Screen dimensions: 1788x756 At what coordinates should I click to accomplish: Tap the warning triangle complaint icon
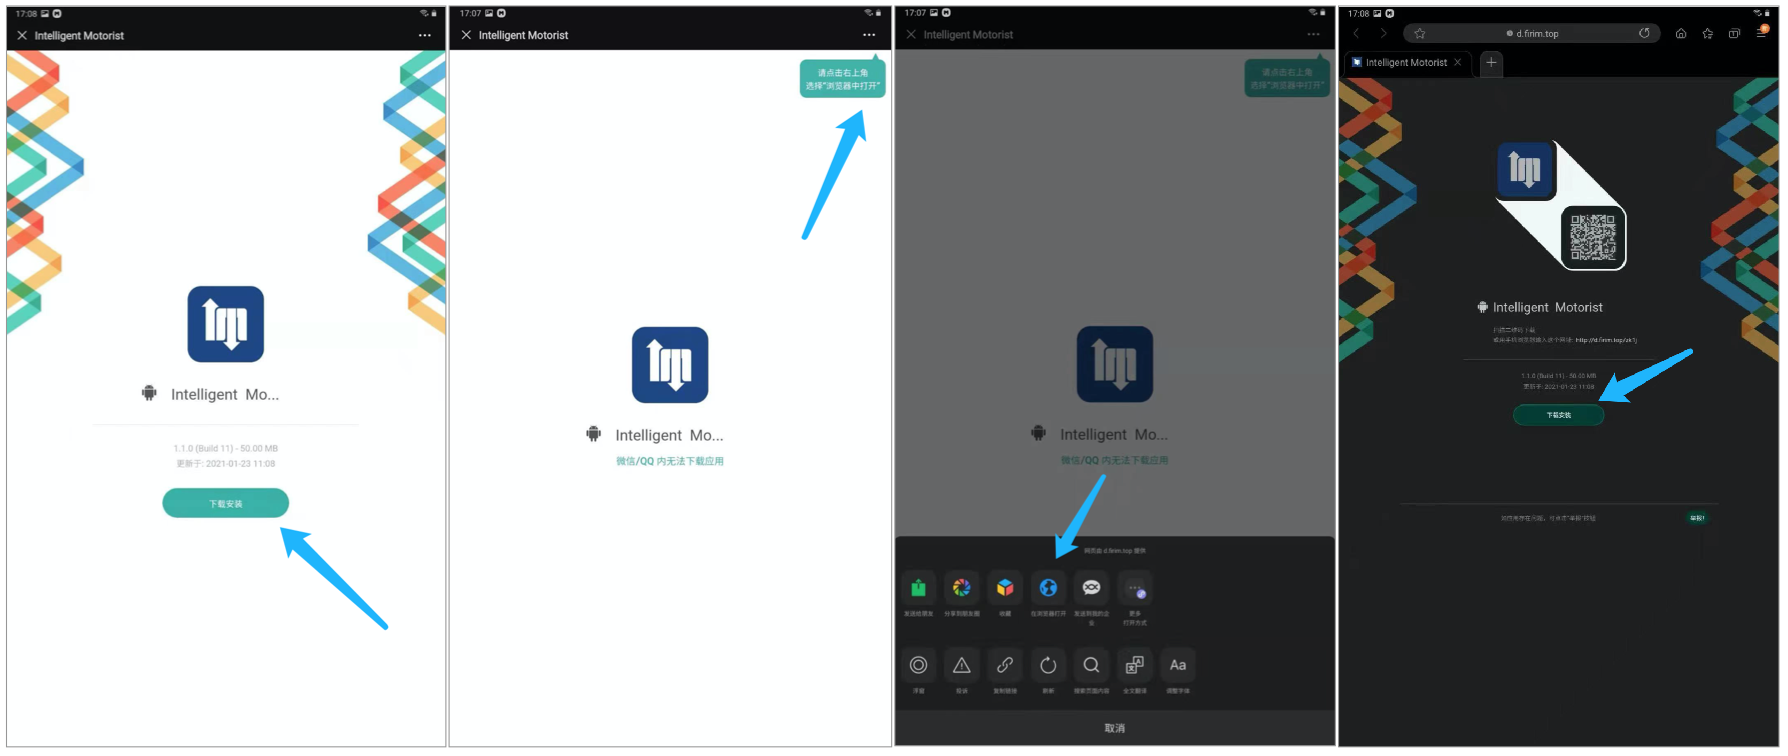(961, 665)
